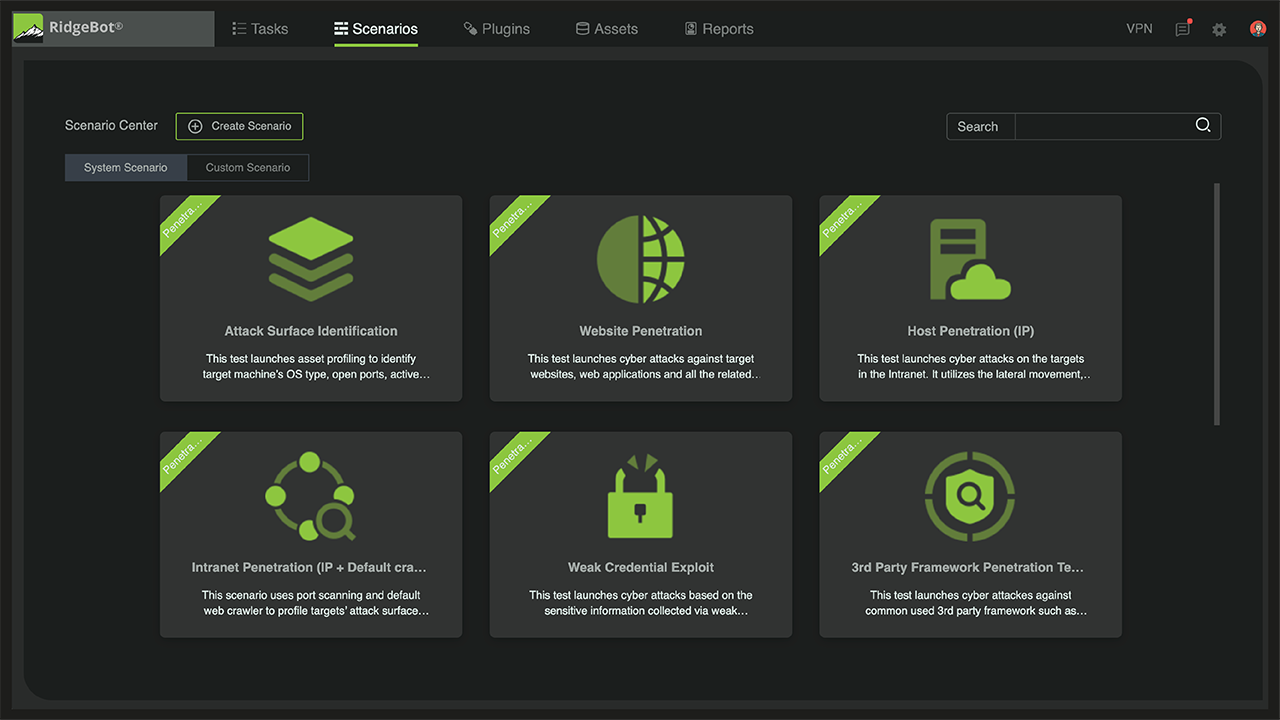Go to the Assets tab
This screenshot has height=720, width=1280.
[x=606, y=29]
